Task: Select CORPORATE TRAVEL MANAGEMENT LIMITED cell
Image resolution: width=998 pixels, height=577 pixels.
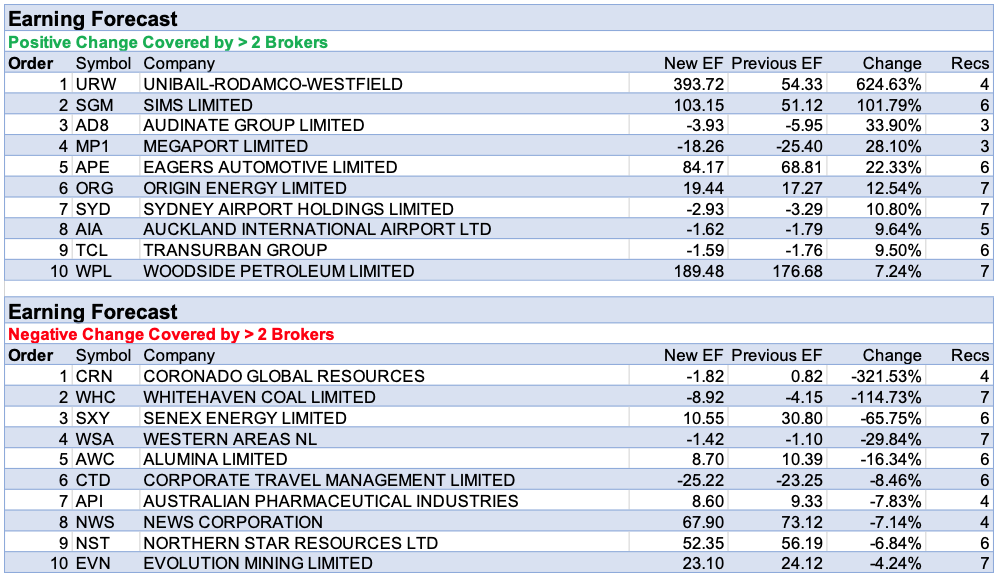Action: (x=329, y=480)
